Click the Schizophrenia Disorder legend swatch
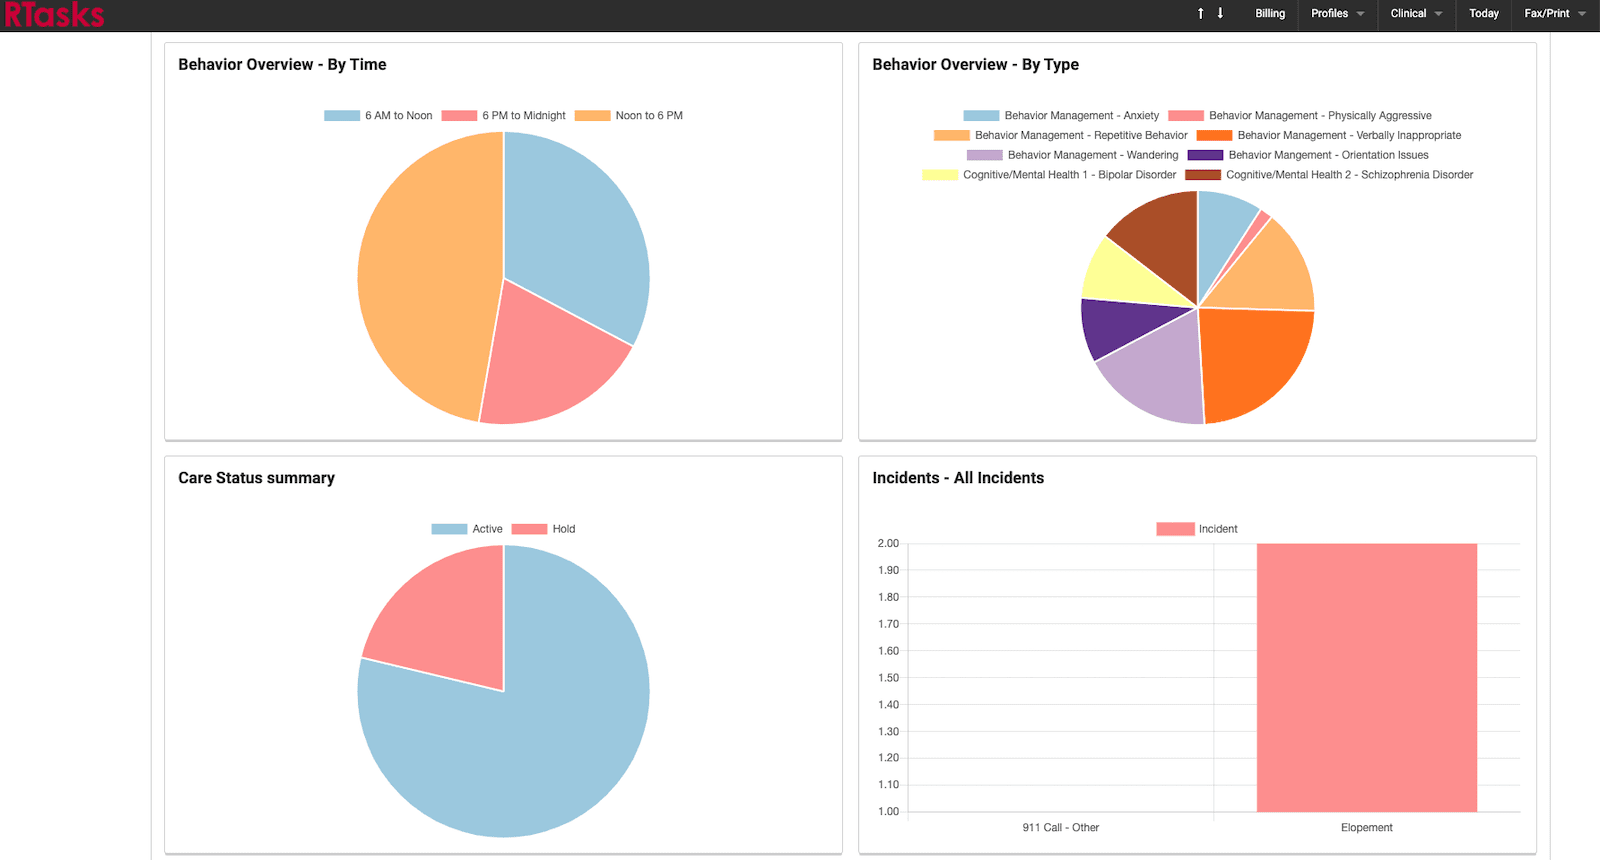The width and height of the screenshot is (1600, 860). coord(1203,175)
